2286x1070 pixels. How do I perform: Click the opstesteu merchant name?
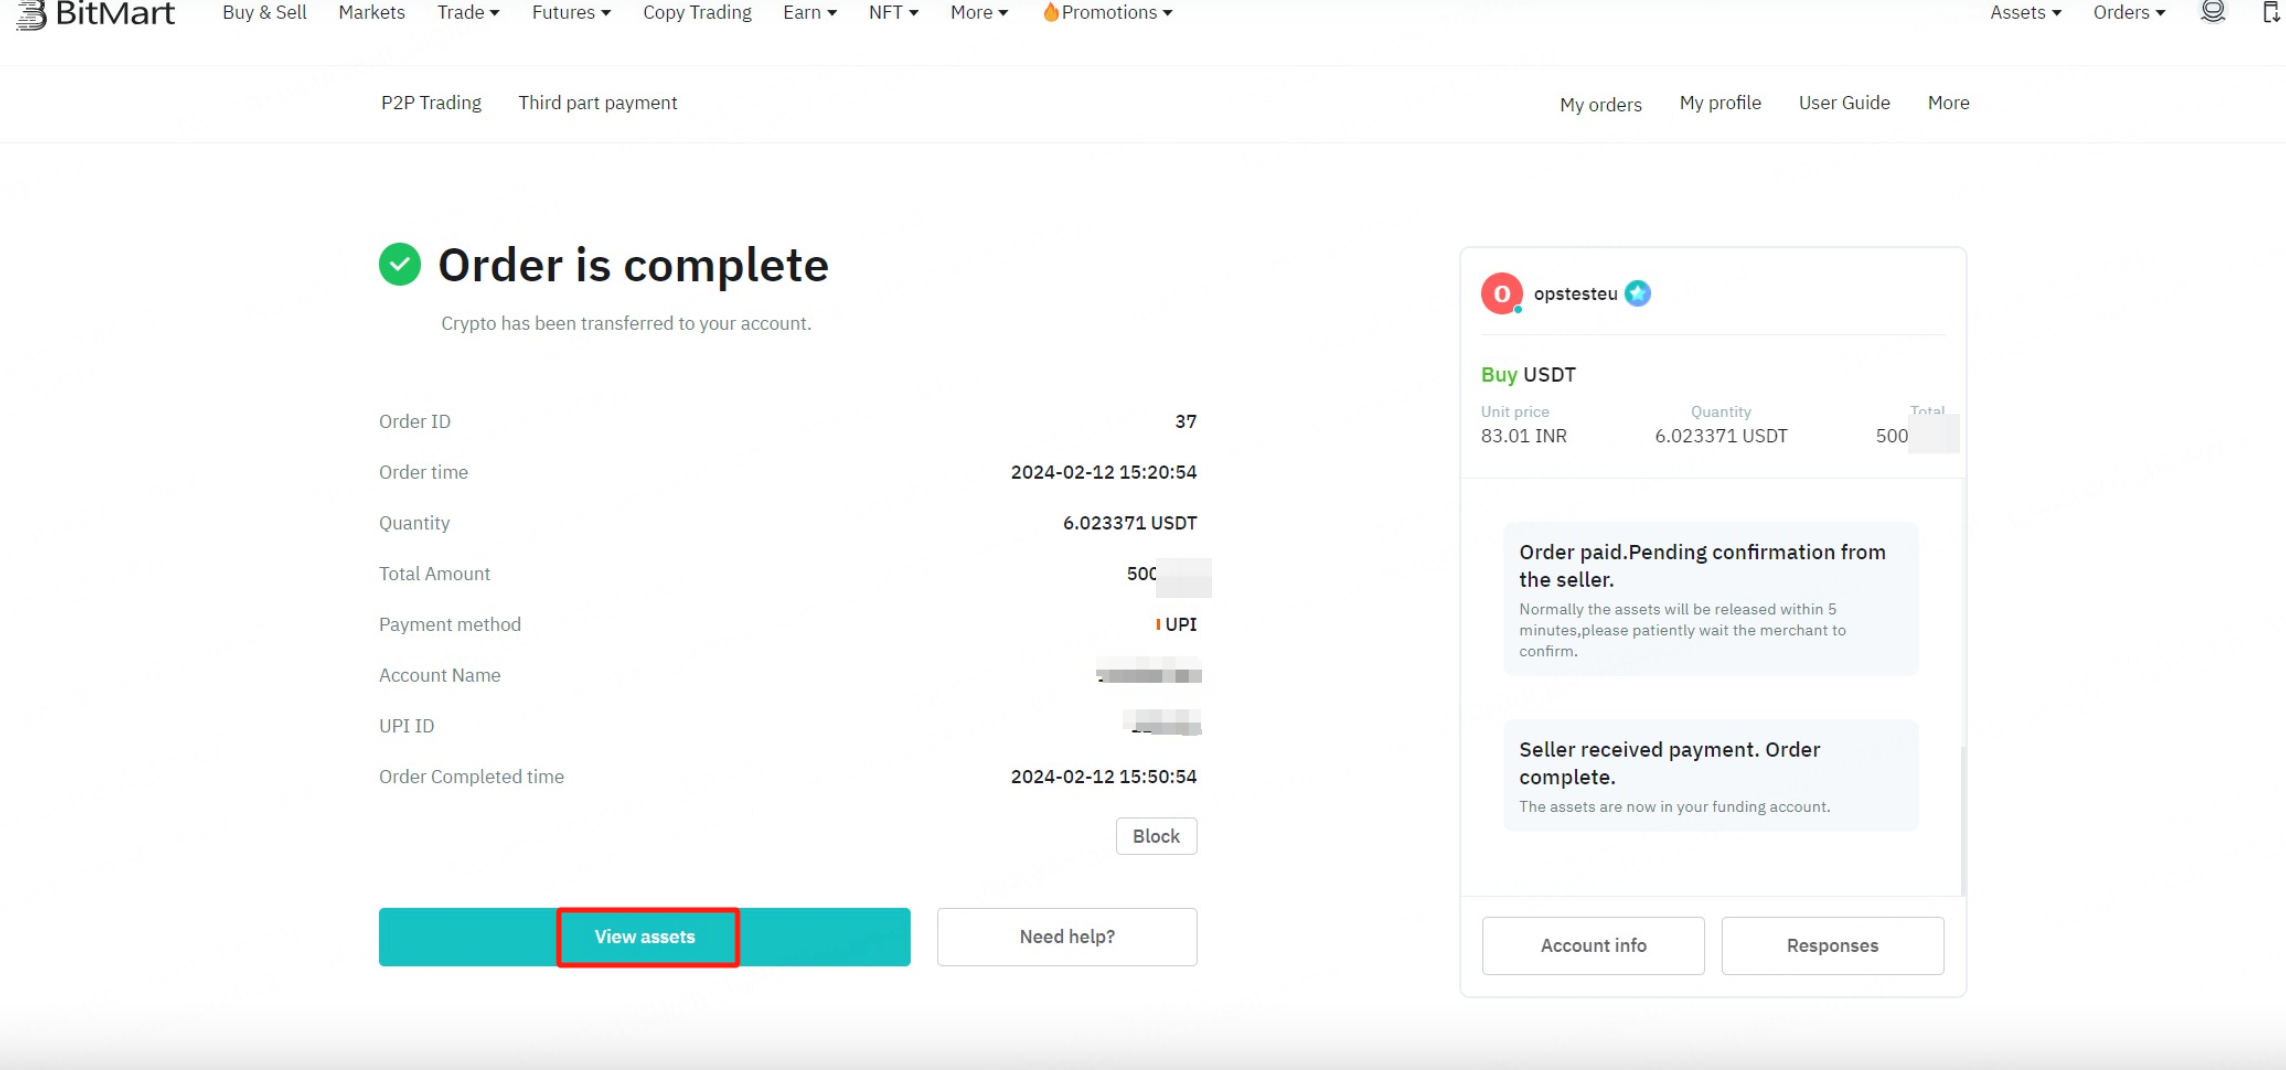[1575, 294]
